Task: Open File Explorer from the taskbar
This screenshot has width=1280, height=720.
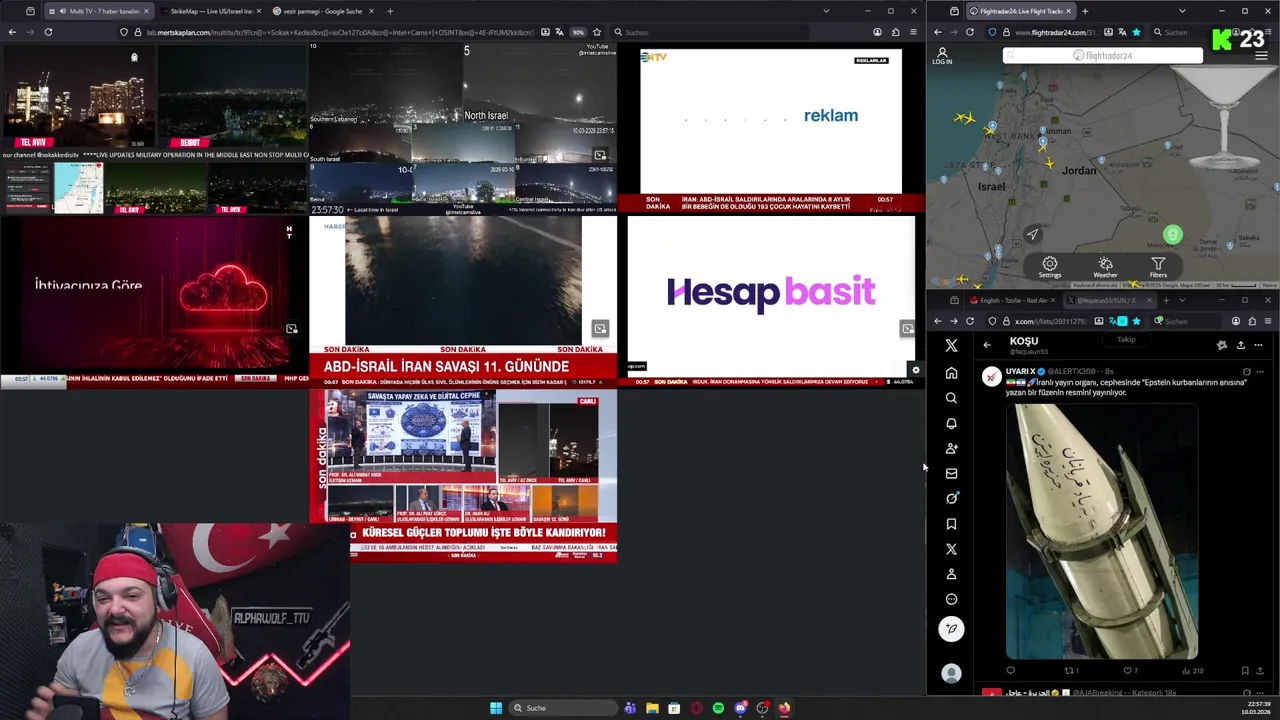Action: tap(652, 708)
